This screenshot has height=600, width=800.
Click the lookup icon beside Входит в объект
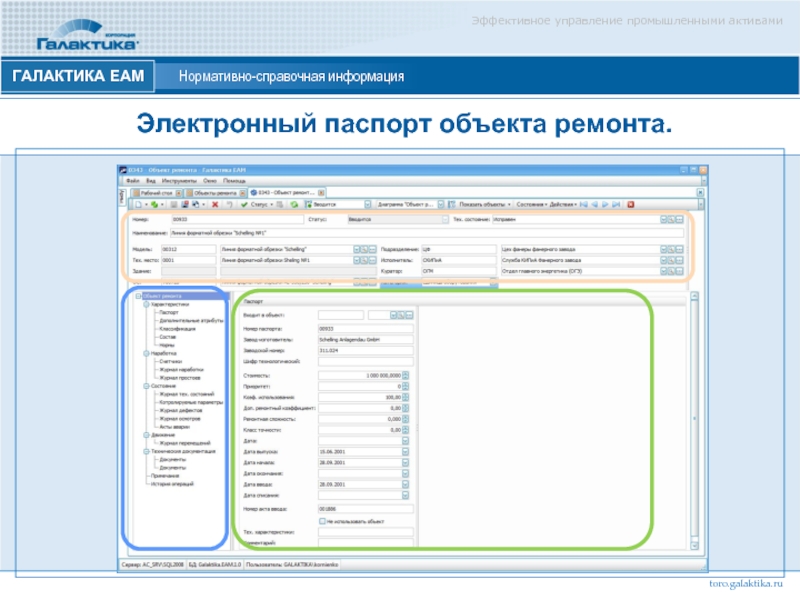point(399,315)
